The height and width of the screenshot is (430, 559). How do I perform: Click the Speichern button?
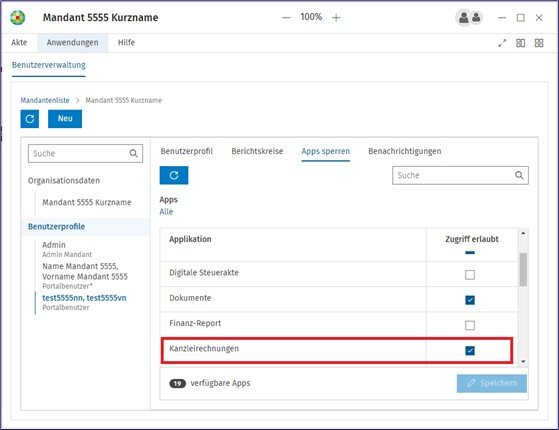tap(492, 383)
